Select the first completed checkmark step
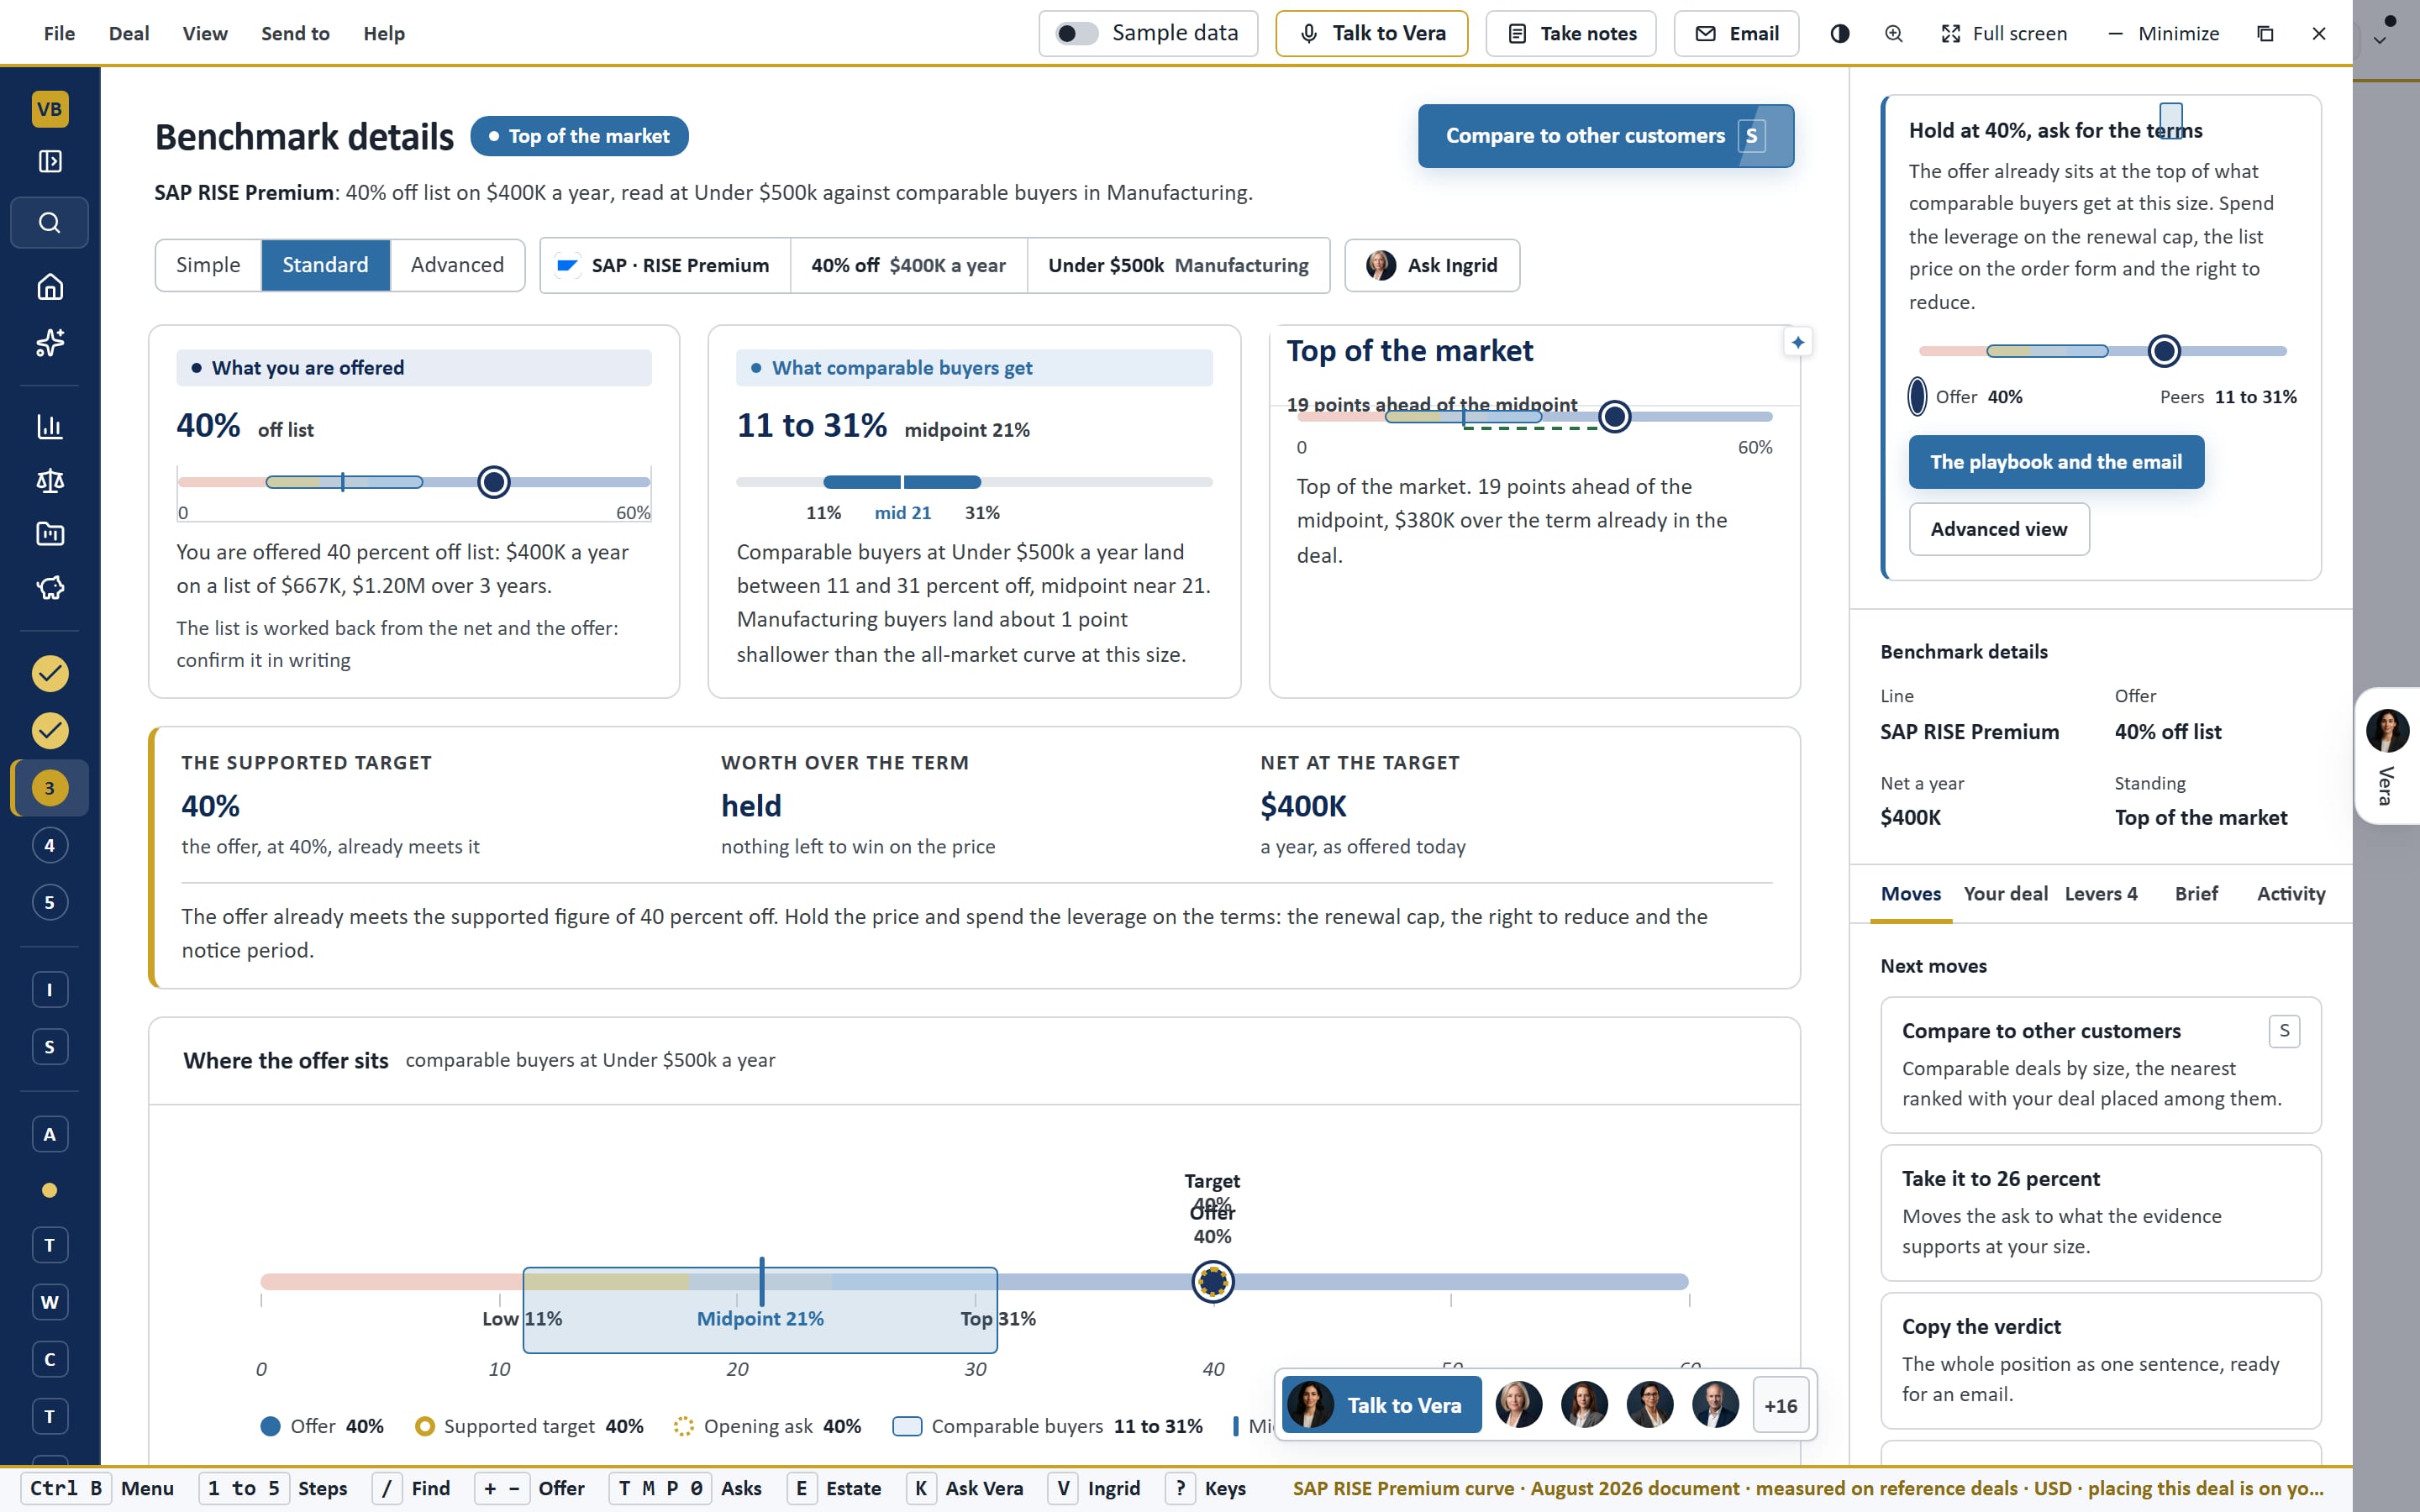This screenshot has height=1512, width=2420. pyautogui.click(x=49, y=673)
